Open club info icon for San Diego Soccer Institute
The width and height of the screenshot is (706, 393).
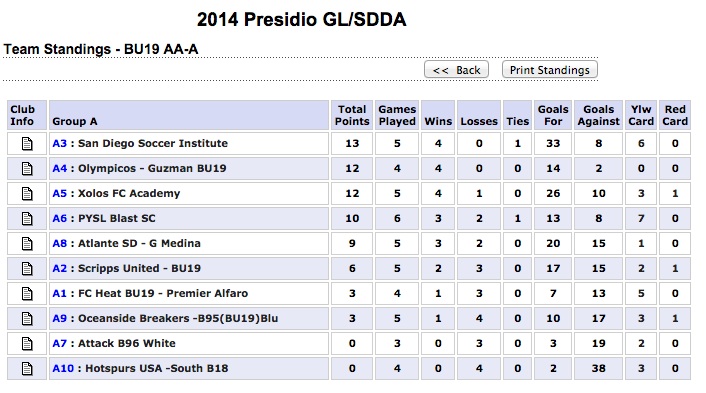[x=27, y=144]
